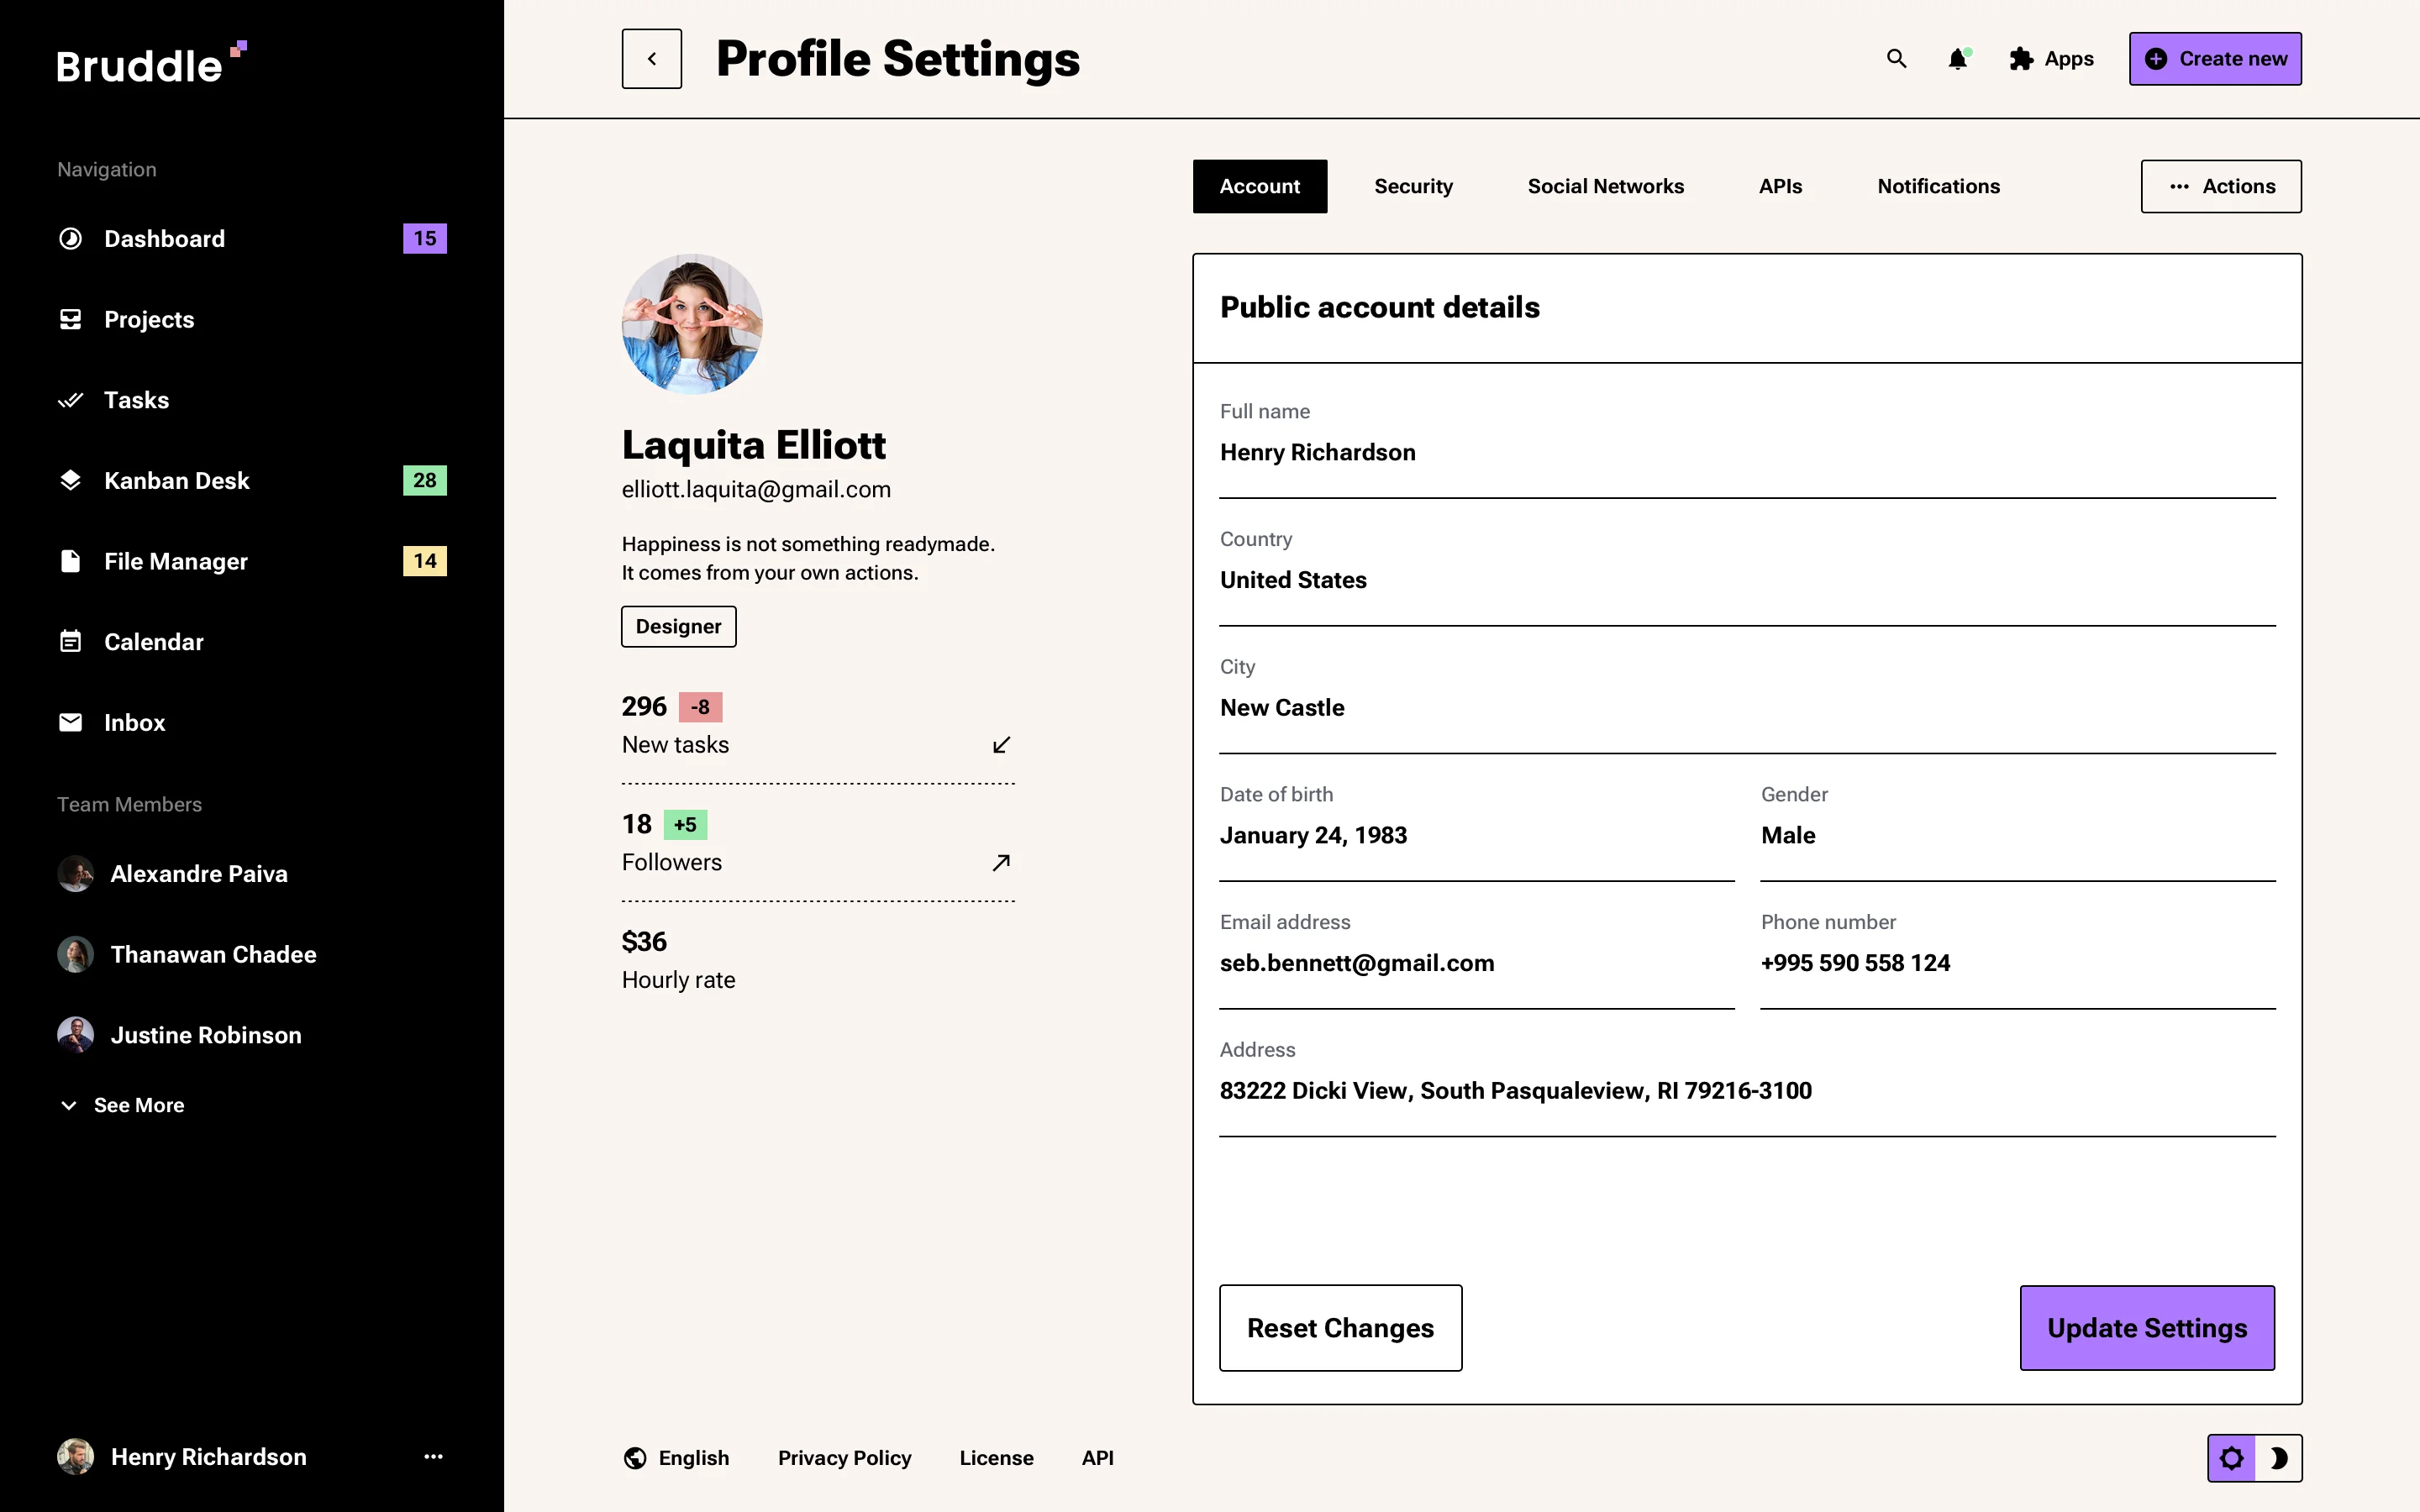Go back using the back arrow
This screenshot has width=2420, height=1512.
tap(651, 58)
